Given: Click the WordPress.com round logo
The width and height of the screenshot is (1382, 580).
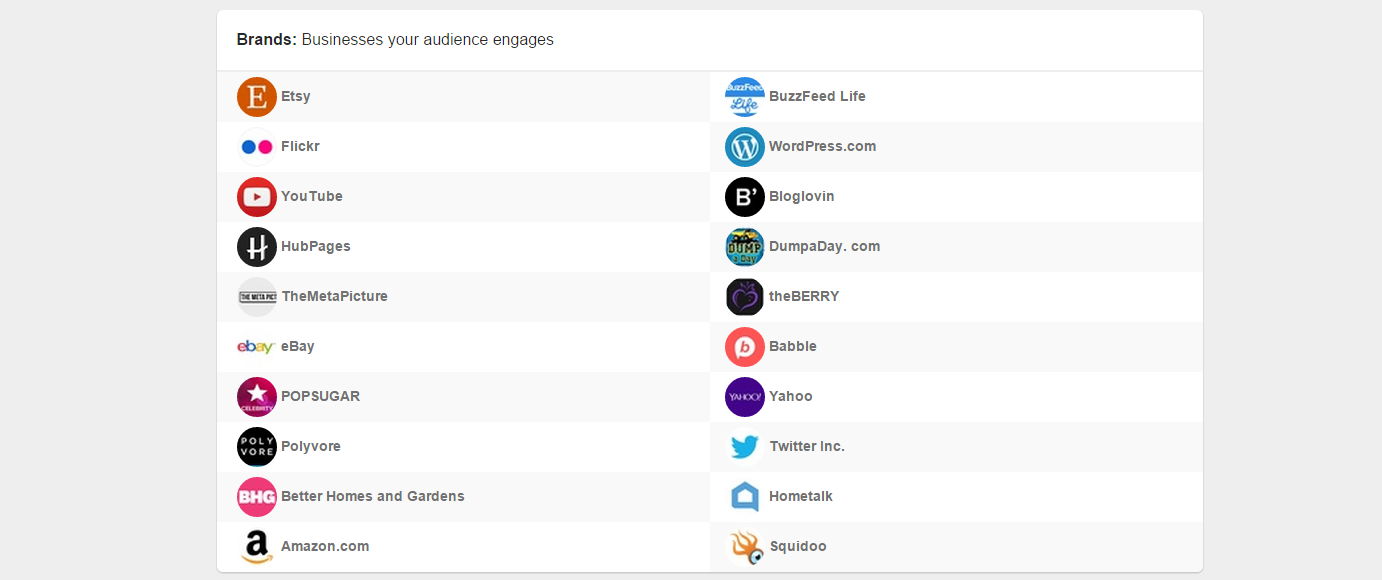Looking at the screenshot, I should click(745, 147).
